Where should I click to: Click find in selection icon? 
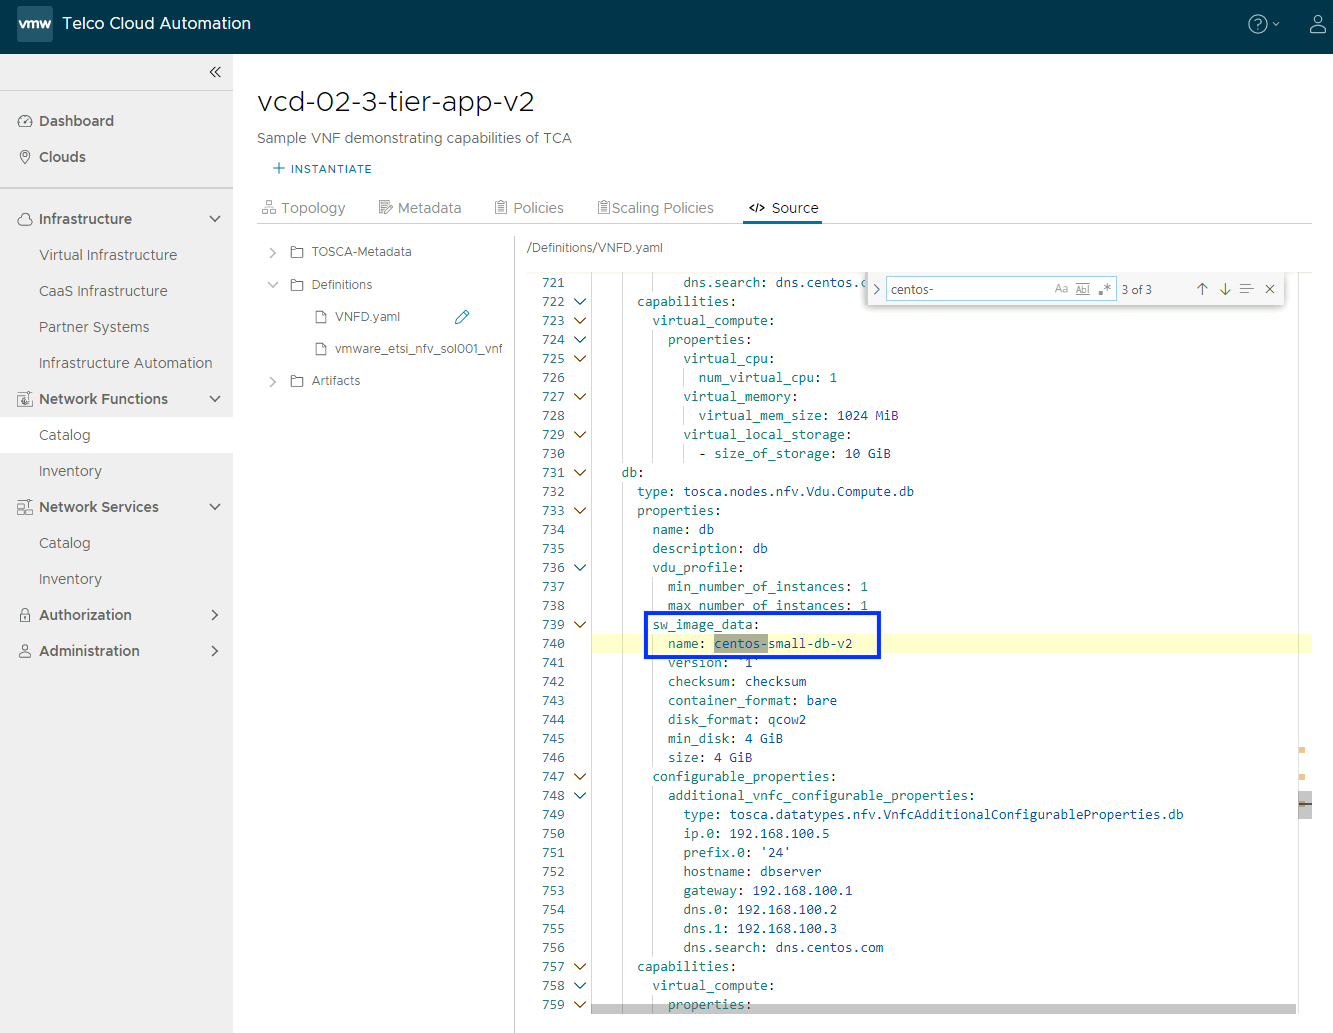pyautogui.click(x=1247, y=289)
